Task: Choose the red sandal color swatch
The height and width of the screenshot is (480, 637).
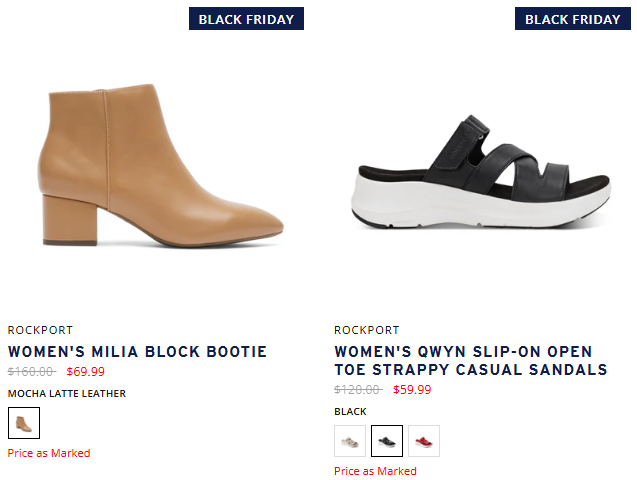Action: 424,441
